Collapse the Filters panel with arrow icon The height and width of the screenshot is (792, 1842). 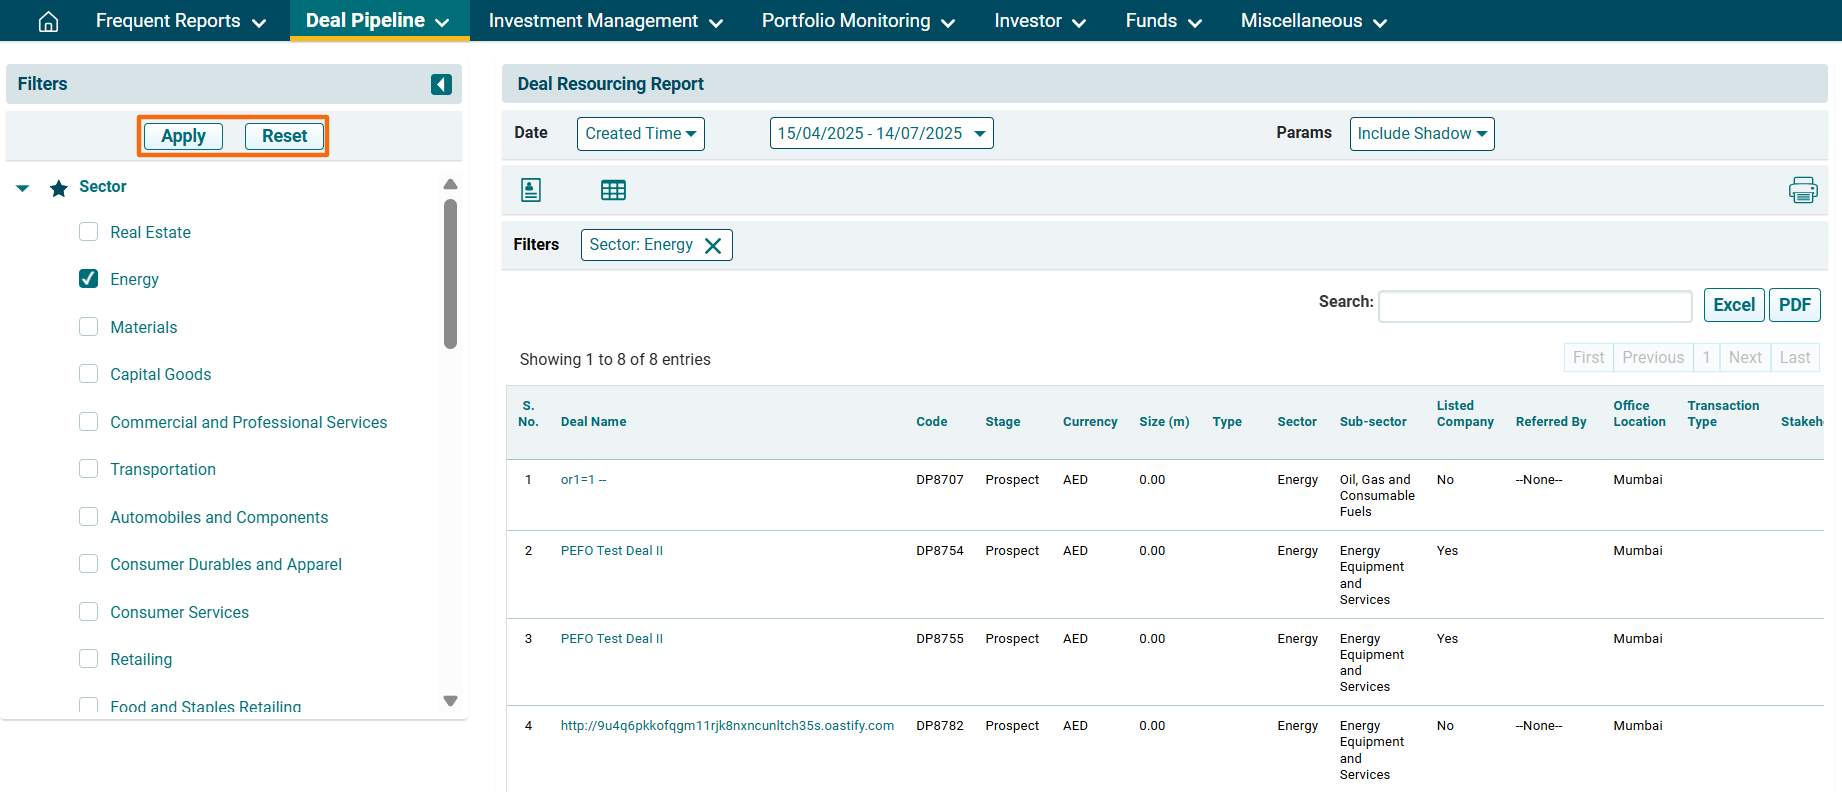coord(441,84)
